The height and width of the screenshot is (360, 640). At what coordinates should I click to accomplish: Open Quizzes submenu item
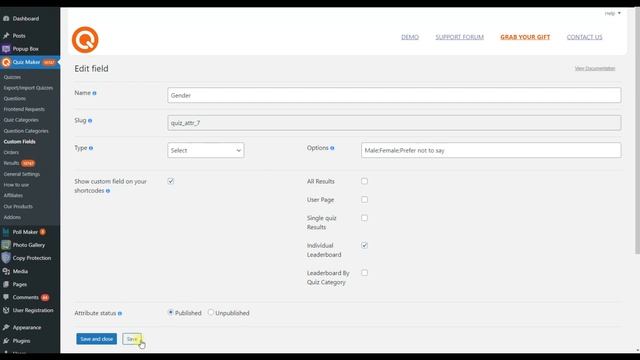(x=12, y=77)
